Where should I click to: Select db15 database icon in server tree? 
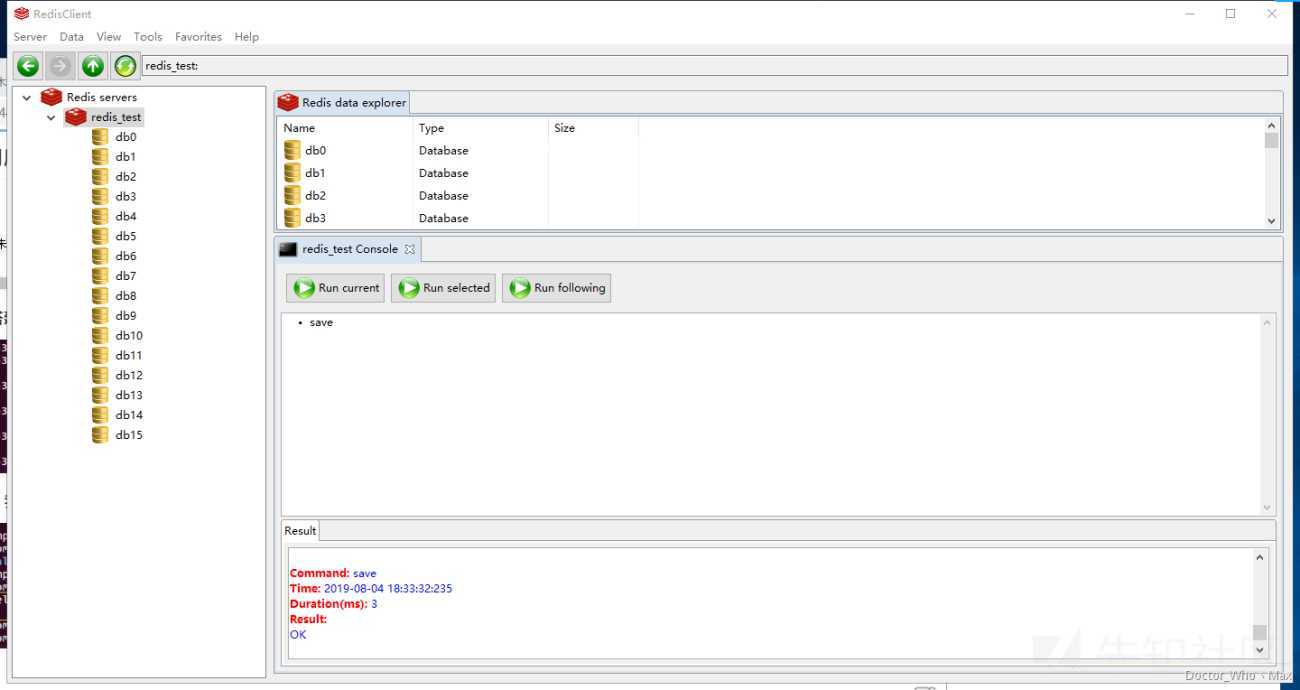100,435
